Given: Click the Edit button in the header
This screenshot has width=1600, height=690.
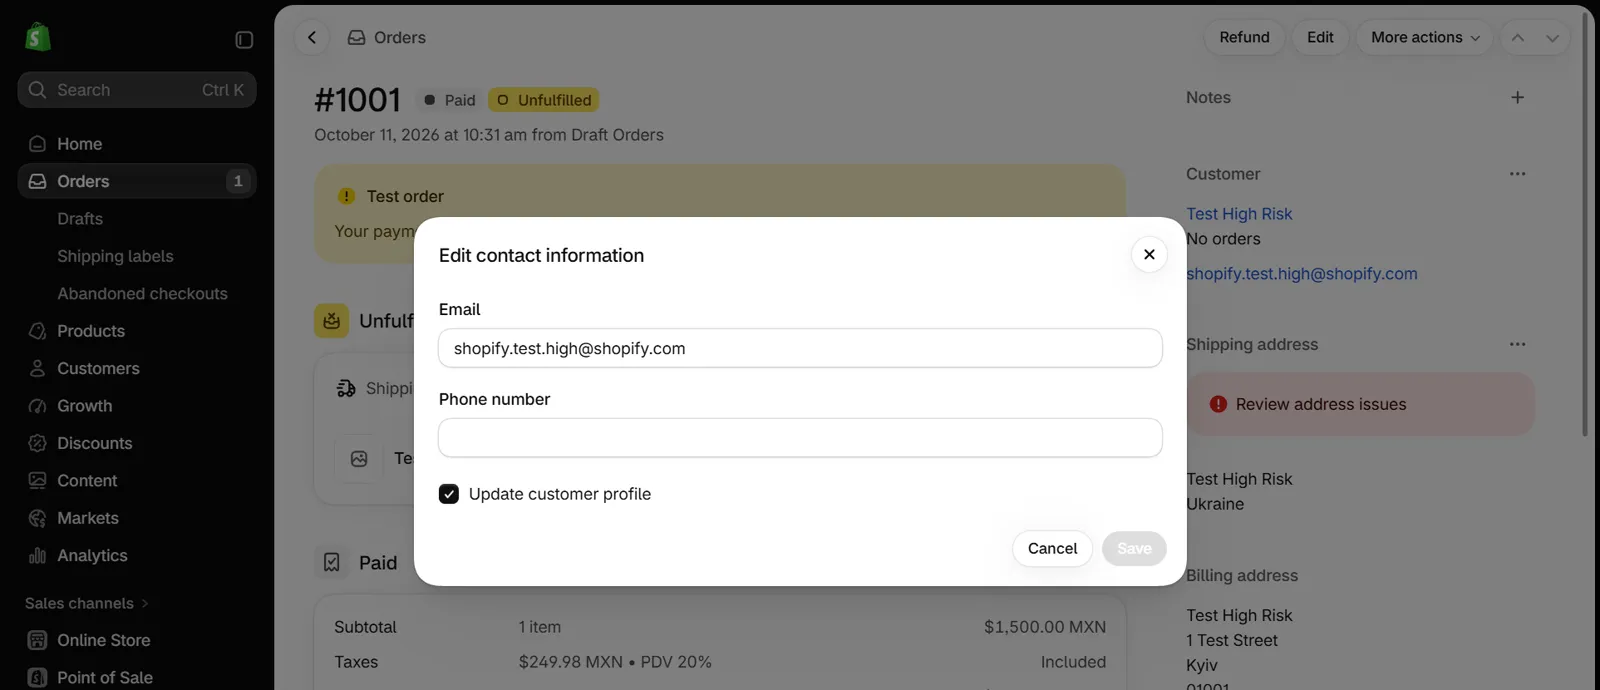Looking at the screenshot, I should coord(1320,37).
